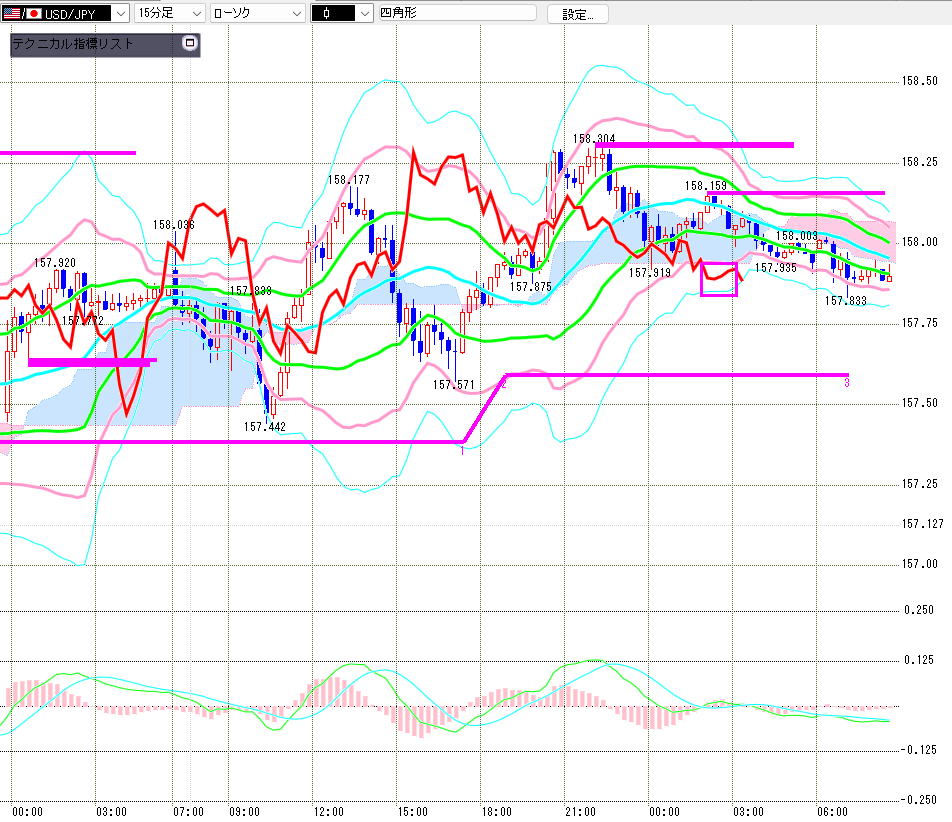
Task: Select the small magenta rectangle drawn on chart
Action: click(719, 279)
